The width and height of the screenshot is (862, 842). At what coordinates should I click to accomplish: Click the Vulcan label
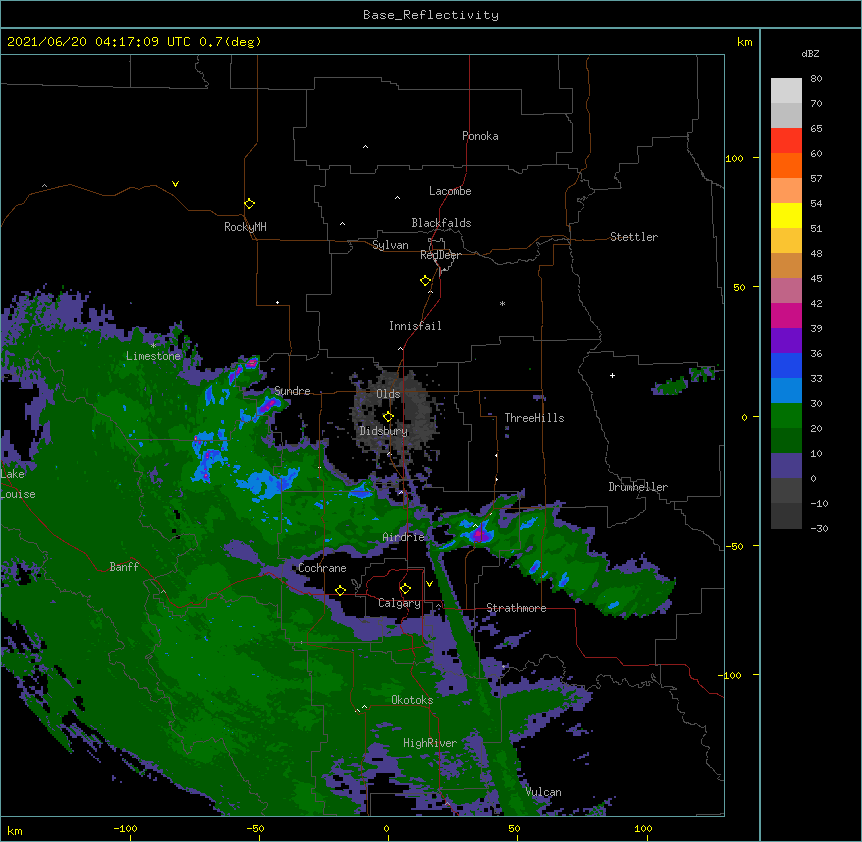[x=544, y=792]
